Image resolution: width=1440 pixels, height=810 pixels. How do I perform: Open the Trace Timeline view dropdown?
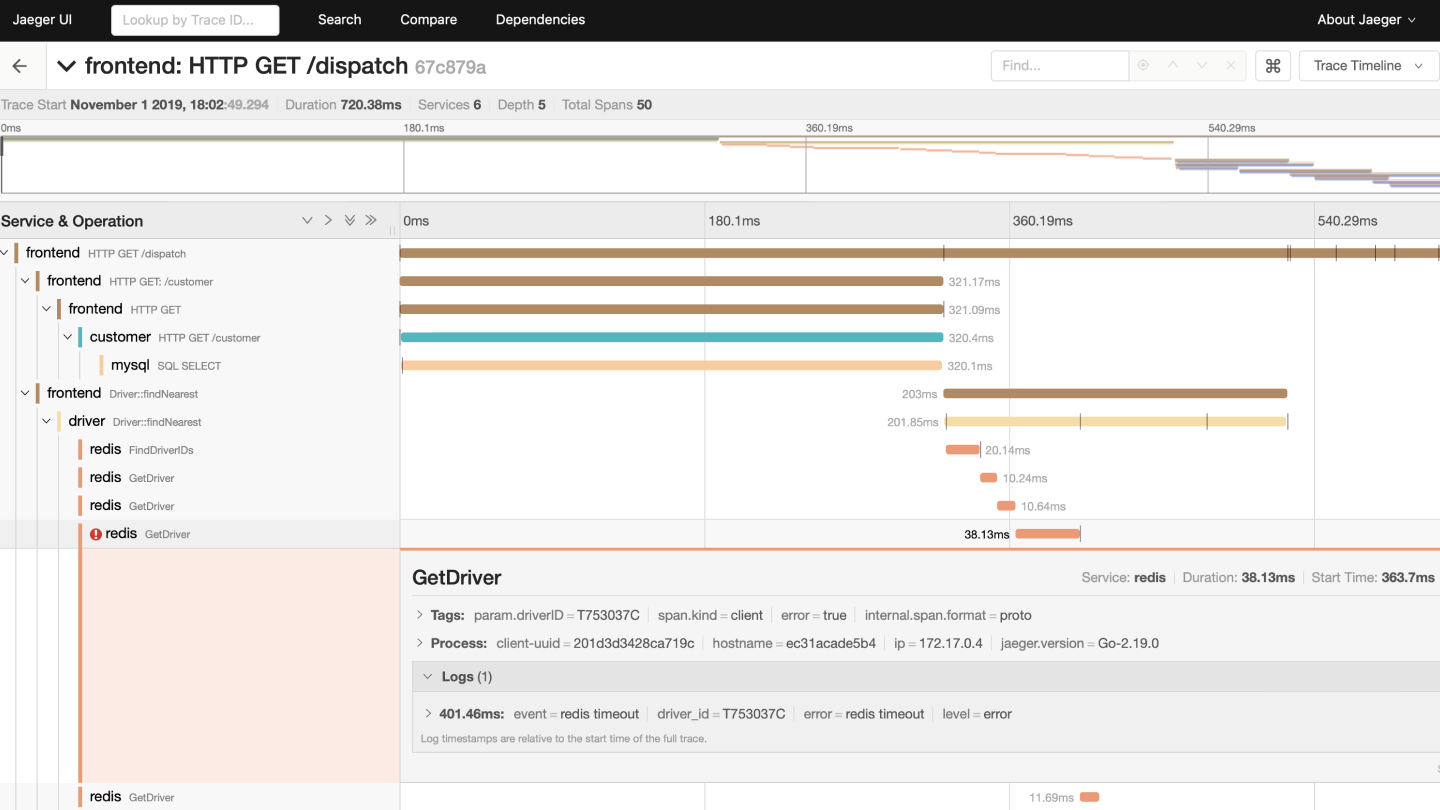(x=1368, y=66)
